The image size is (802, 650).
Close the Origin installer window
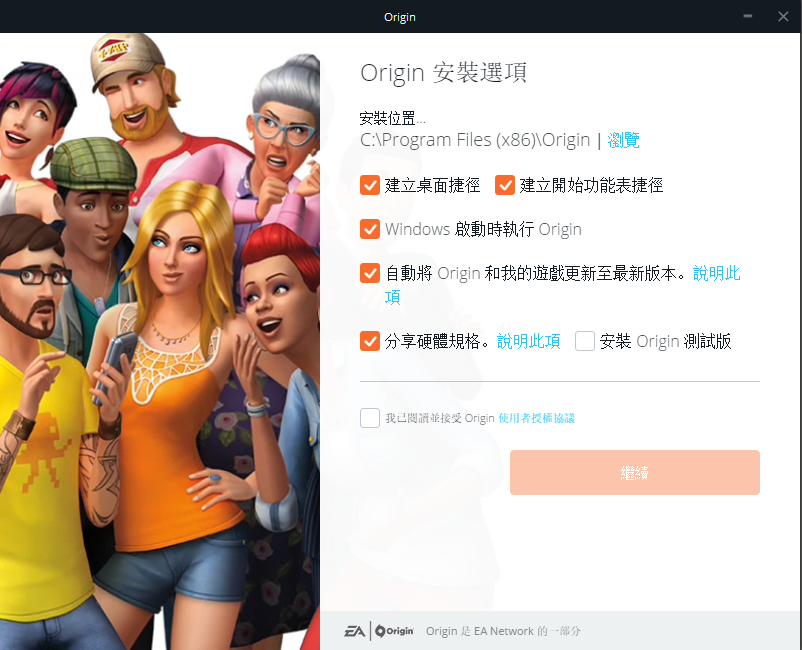(783, 16)
